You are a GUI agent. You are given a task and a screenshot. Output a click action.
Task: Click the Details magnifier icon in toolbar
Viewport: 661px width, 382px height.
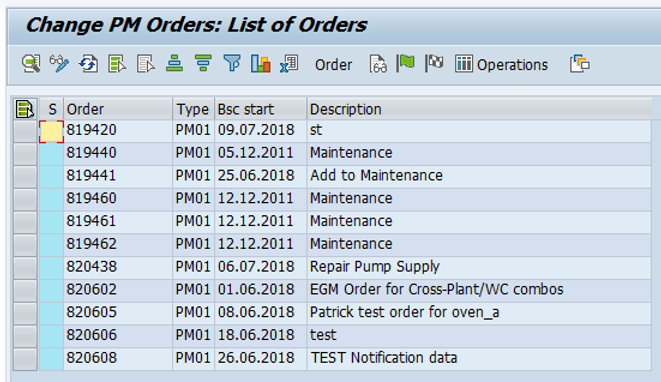[x=31, y=64]
